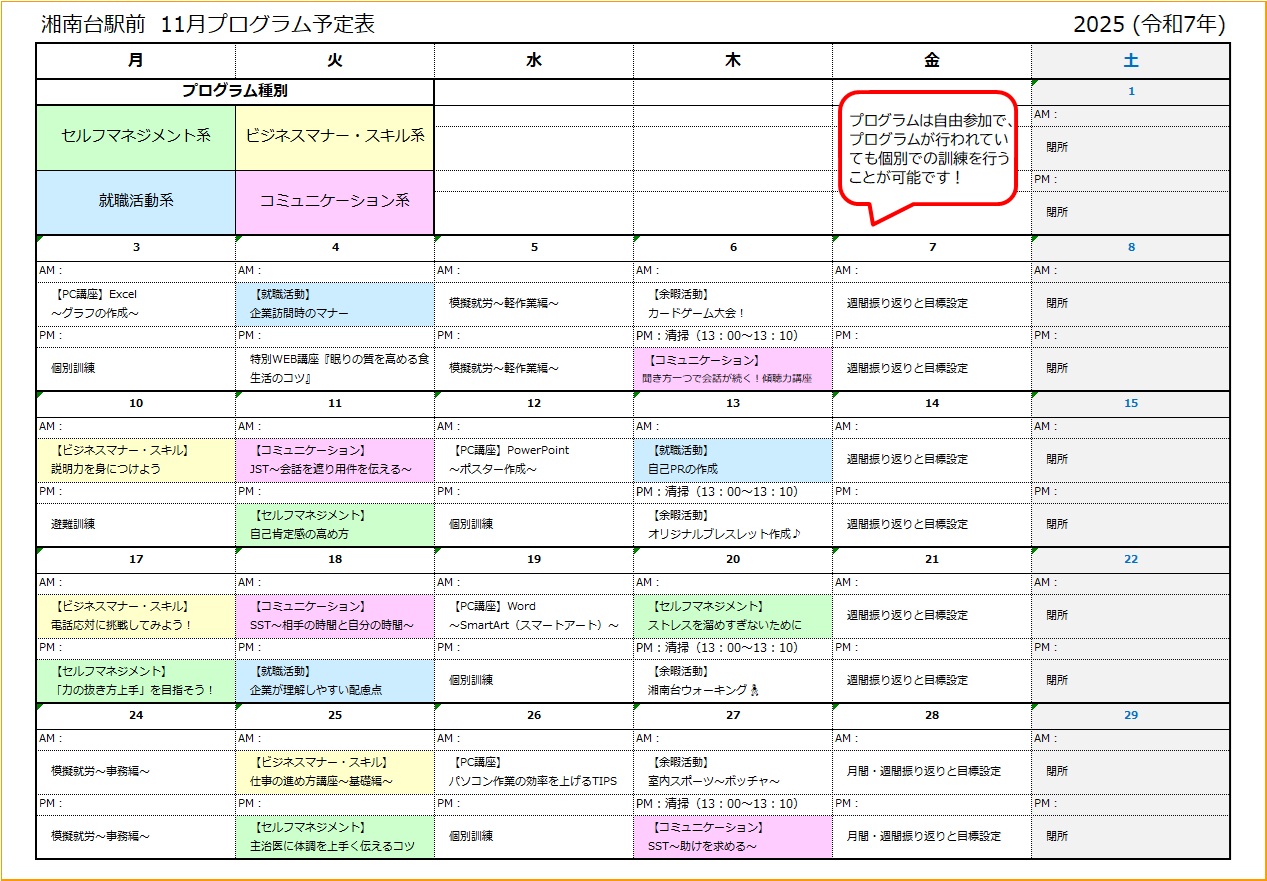Click the プログラム種別 heading cell
This screenshot has width=1267, height=881.
coord(235,91)
